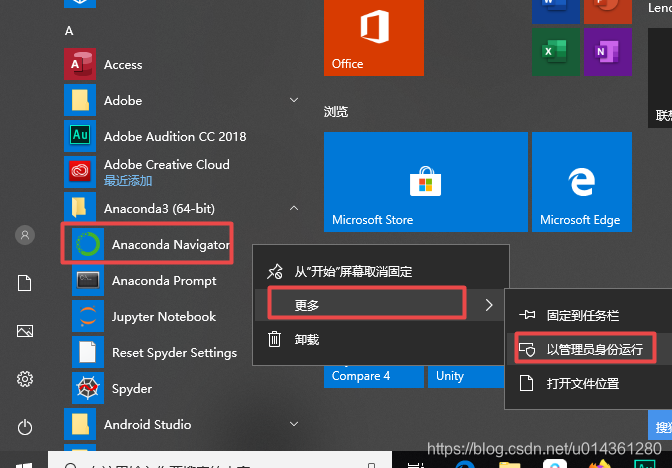Open the Office tile
This screenshot has width=672, height=468.
pos(374,38)
